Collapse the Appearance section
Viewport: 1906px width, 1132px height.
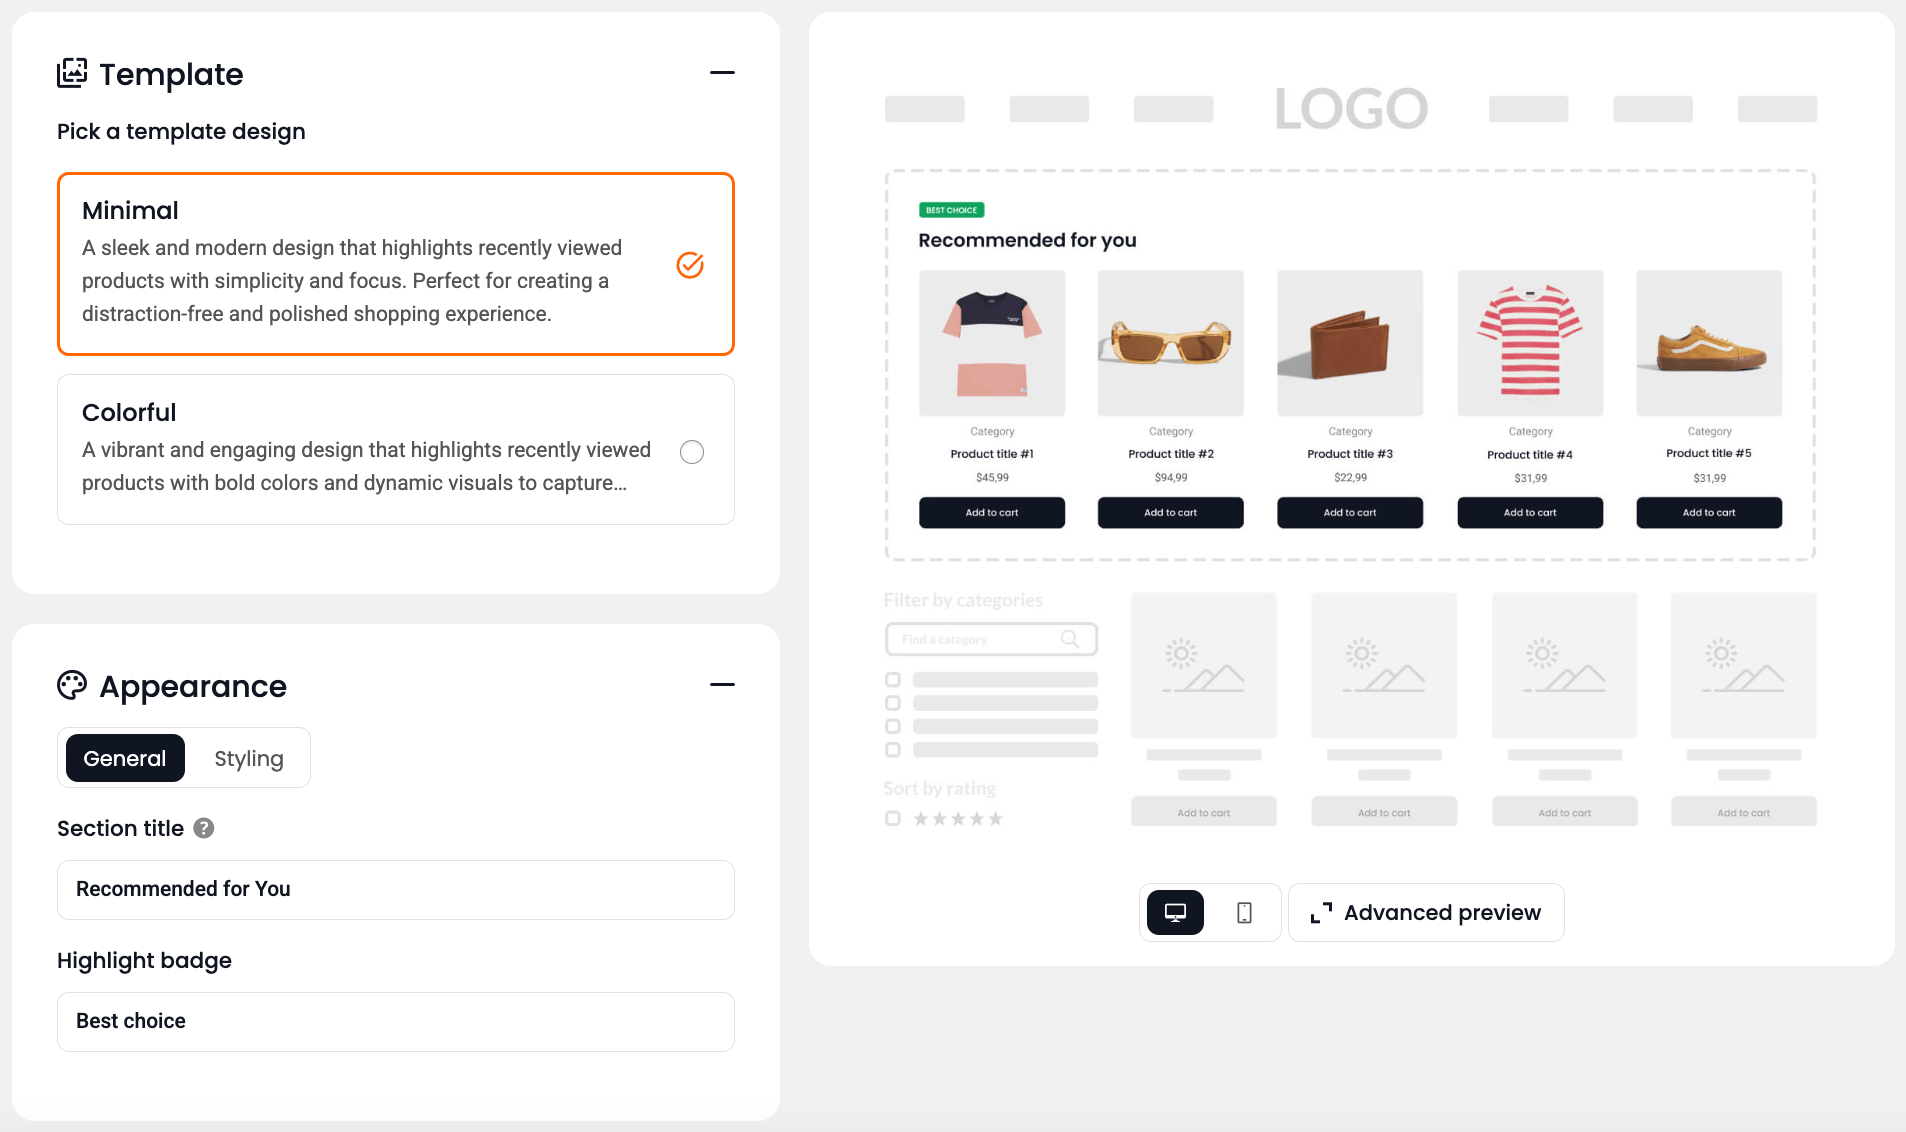[722, 685]
